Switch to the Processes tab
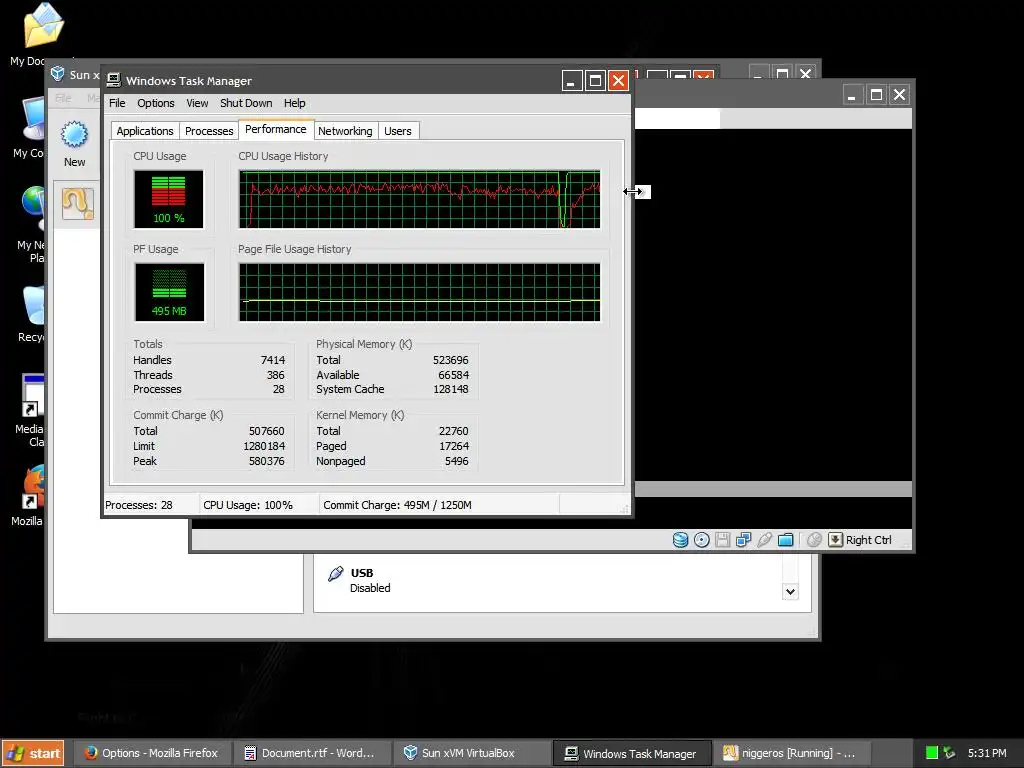Viewport: 1024px width, 768px height. click(x=209, y=131)
